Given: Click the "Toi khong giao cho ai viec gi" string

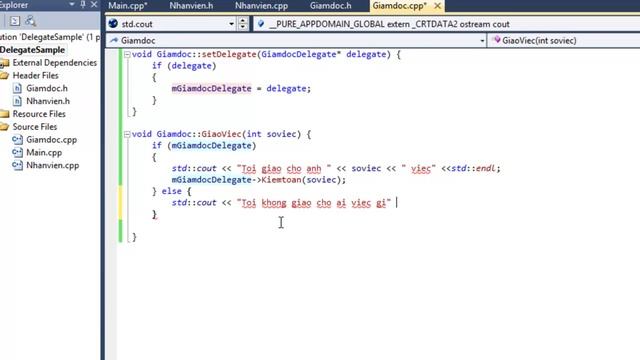Looking at the screenshot, I should point(314,203).
